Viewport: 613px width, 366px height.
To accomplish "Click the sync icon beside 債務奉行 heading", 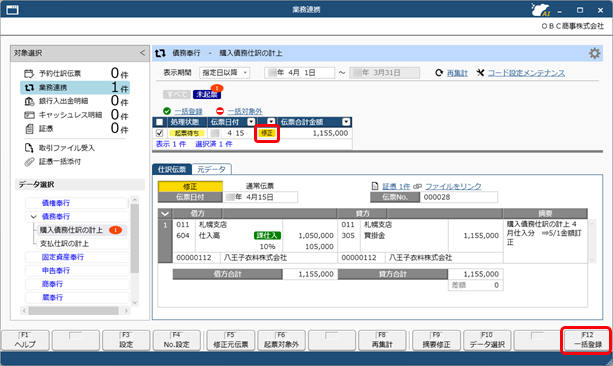I will pyautogui.click(x=160, y=53).
